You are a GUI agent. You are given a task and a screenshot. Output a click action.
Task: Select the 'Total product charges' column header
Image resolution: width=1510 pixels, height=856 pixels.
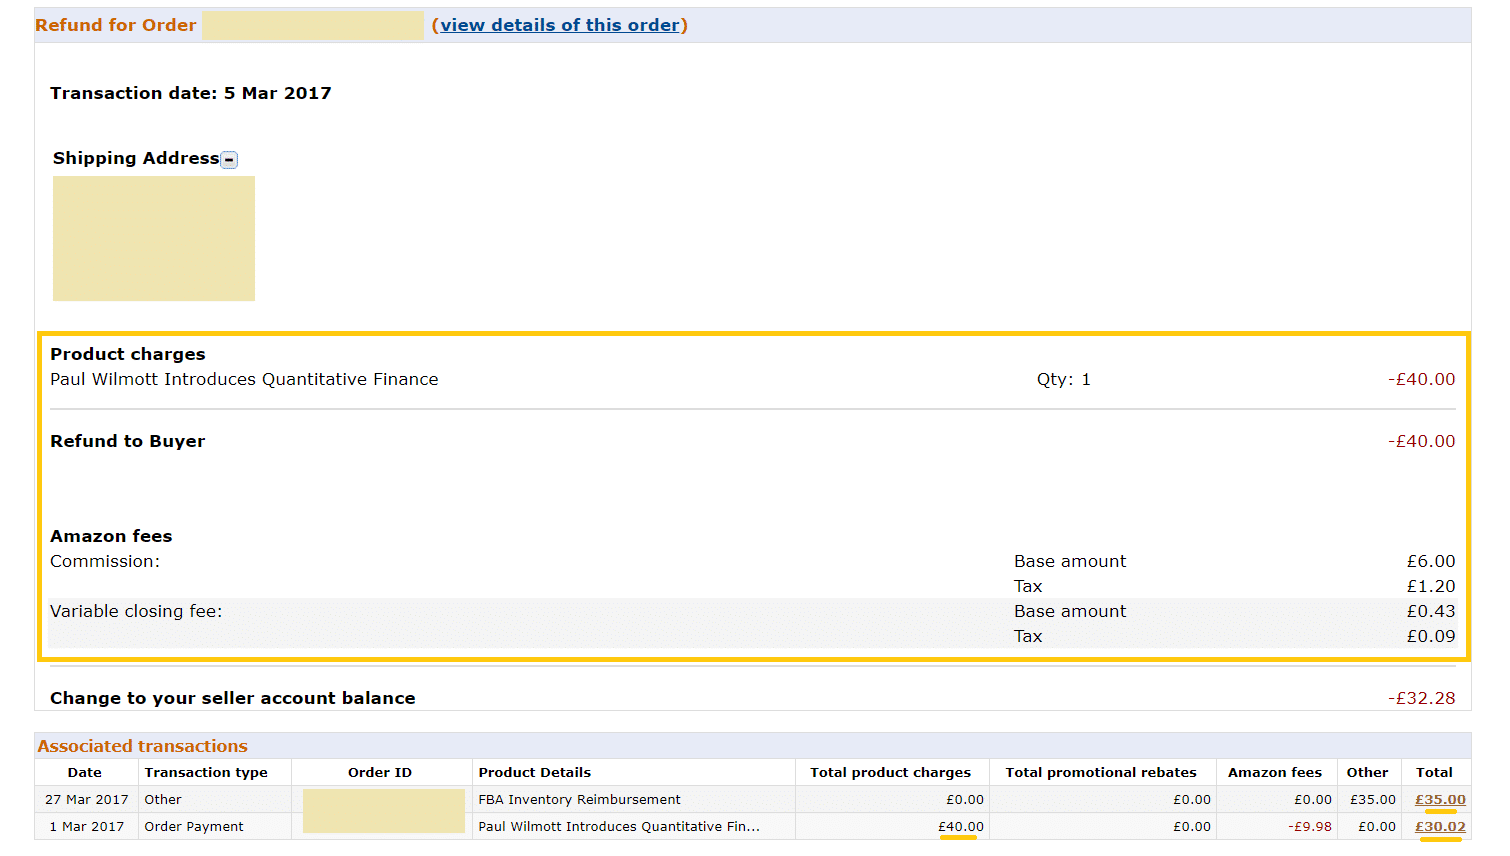tap(890, 772)
